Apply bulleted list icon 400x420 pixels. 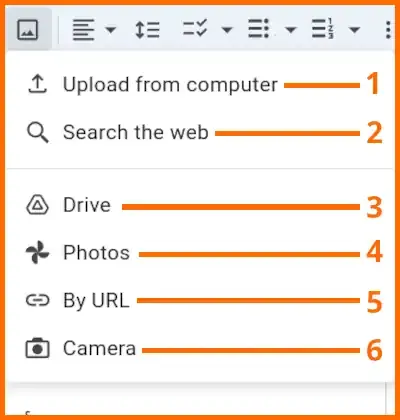pos(259,29)
